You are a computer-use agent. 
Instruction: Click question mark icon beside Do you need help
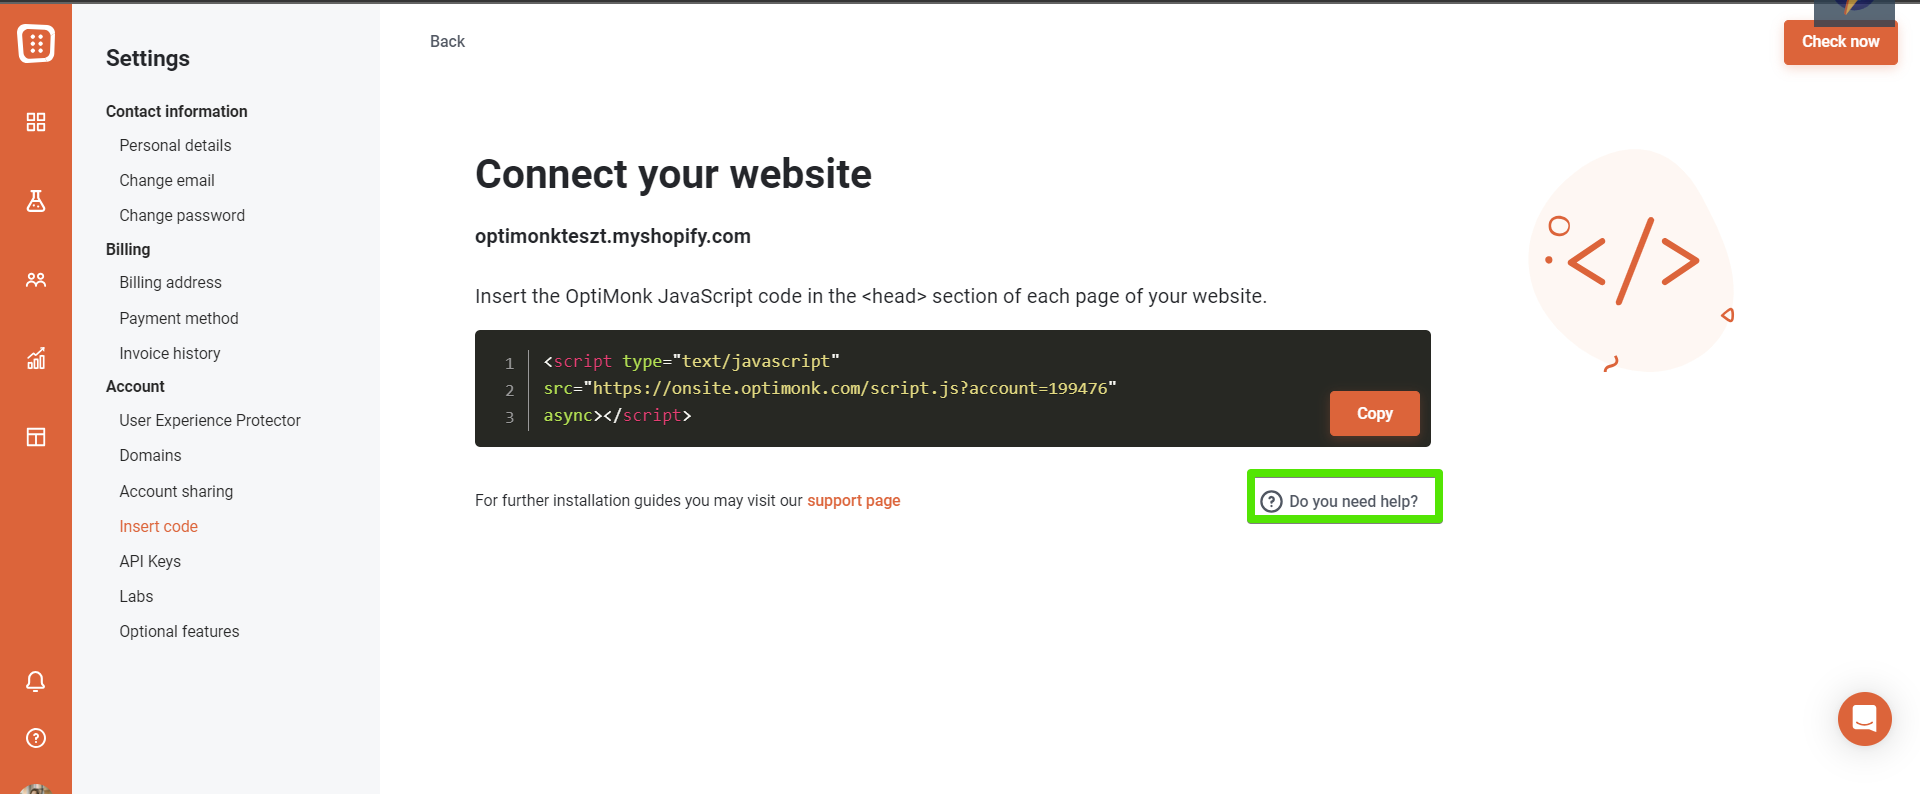tap(1271, 501)
